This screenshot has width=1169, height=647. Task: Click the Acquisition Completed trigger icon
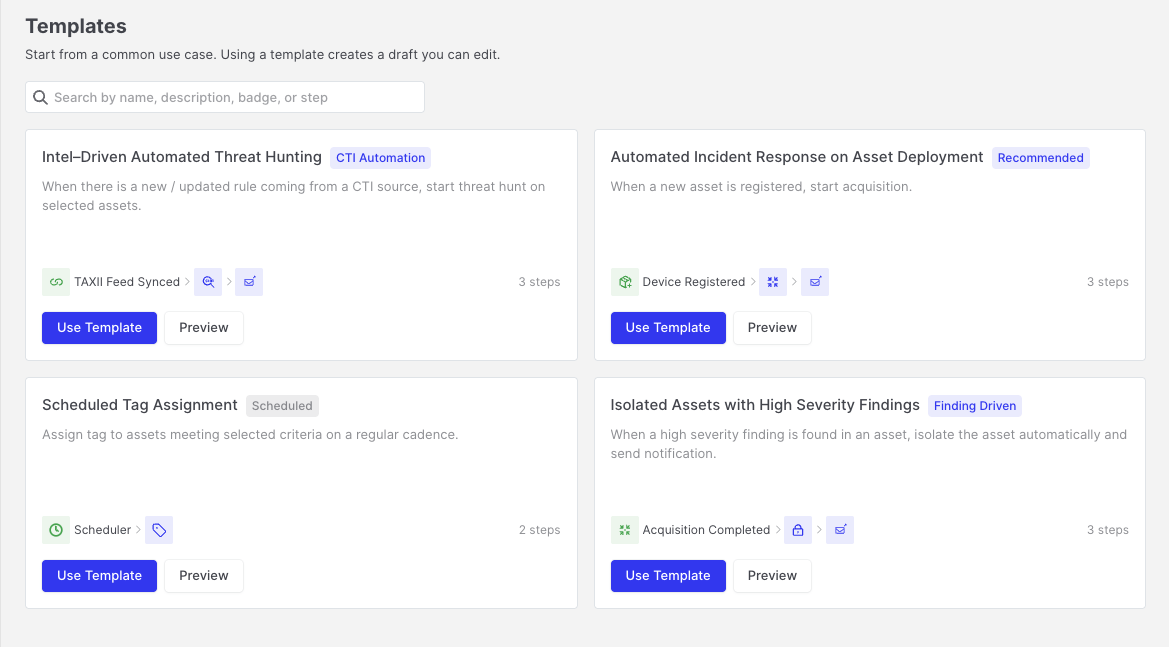tap(625, 530)
